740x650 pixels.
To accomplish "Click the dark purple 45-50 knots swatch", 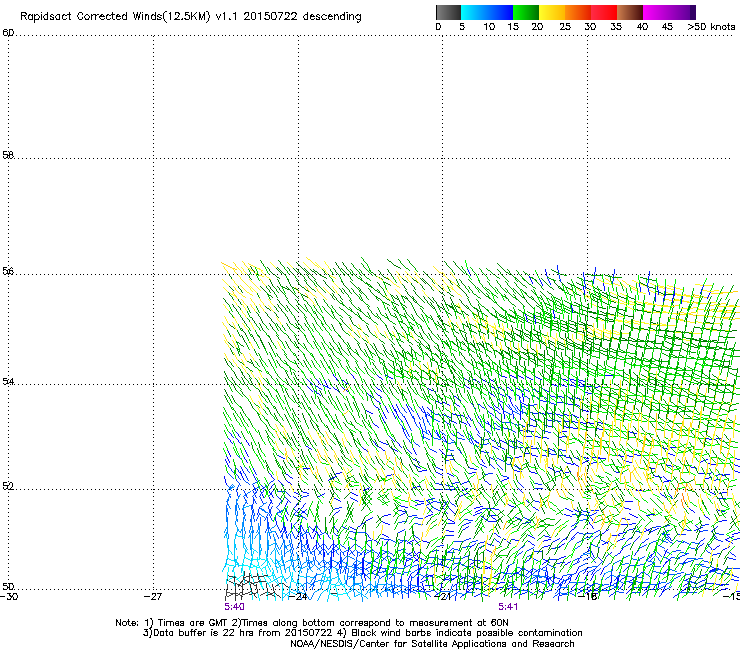I will 682,12.
